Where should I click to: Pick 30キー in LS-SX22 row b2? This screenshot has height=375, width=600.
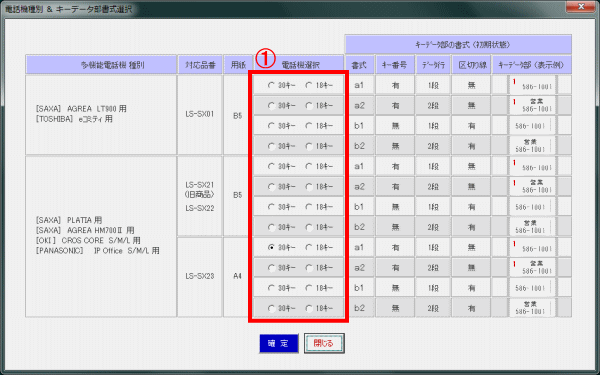pos(271,227)
